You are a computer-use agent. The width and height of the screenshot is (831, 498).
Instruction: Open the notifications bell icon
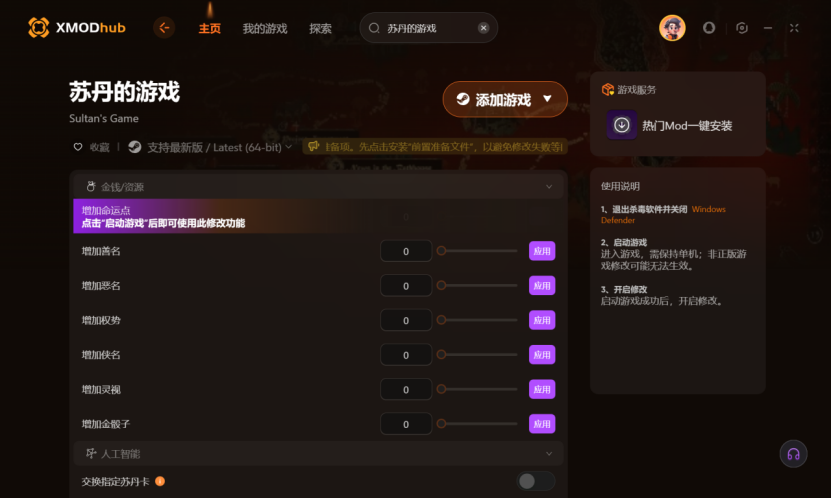(x=709, y=28)
